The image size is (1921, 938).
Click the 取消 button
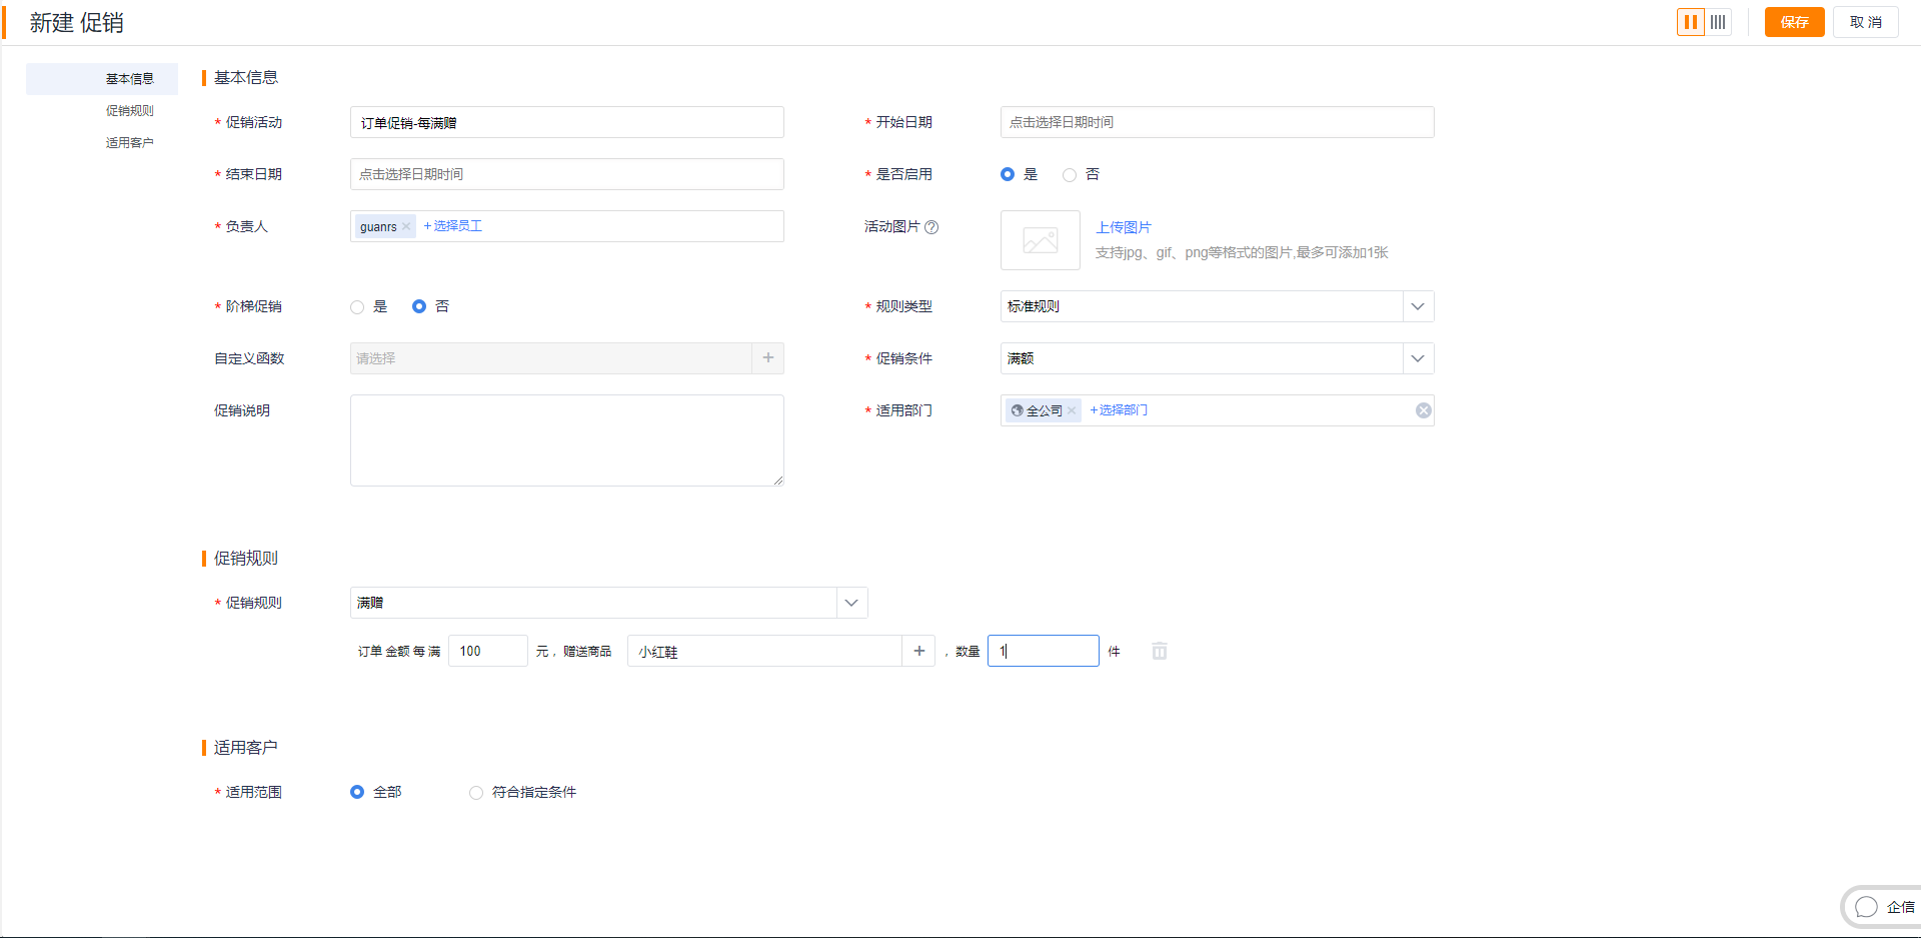click(1865, 22)
